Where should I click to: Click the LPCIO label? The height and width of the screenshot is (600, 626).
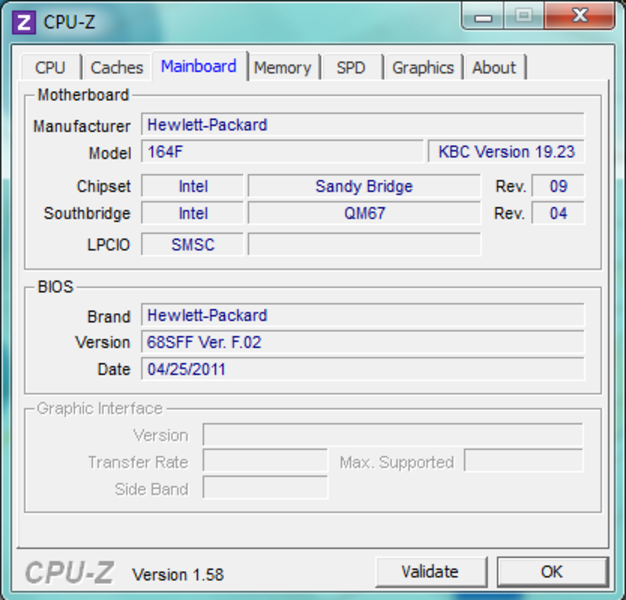(109, 245)
